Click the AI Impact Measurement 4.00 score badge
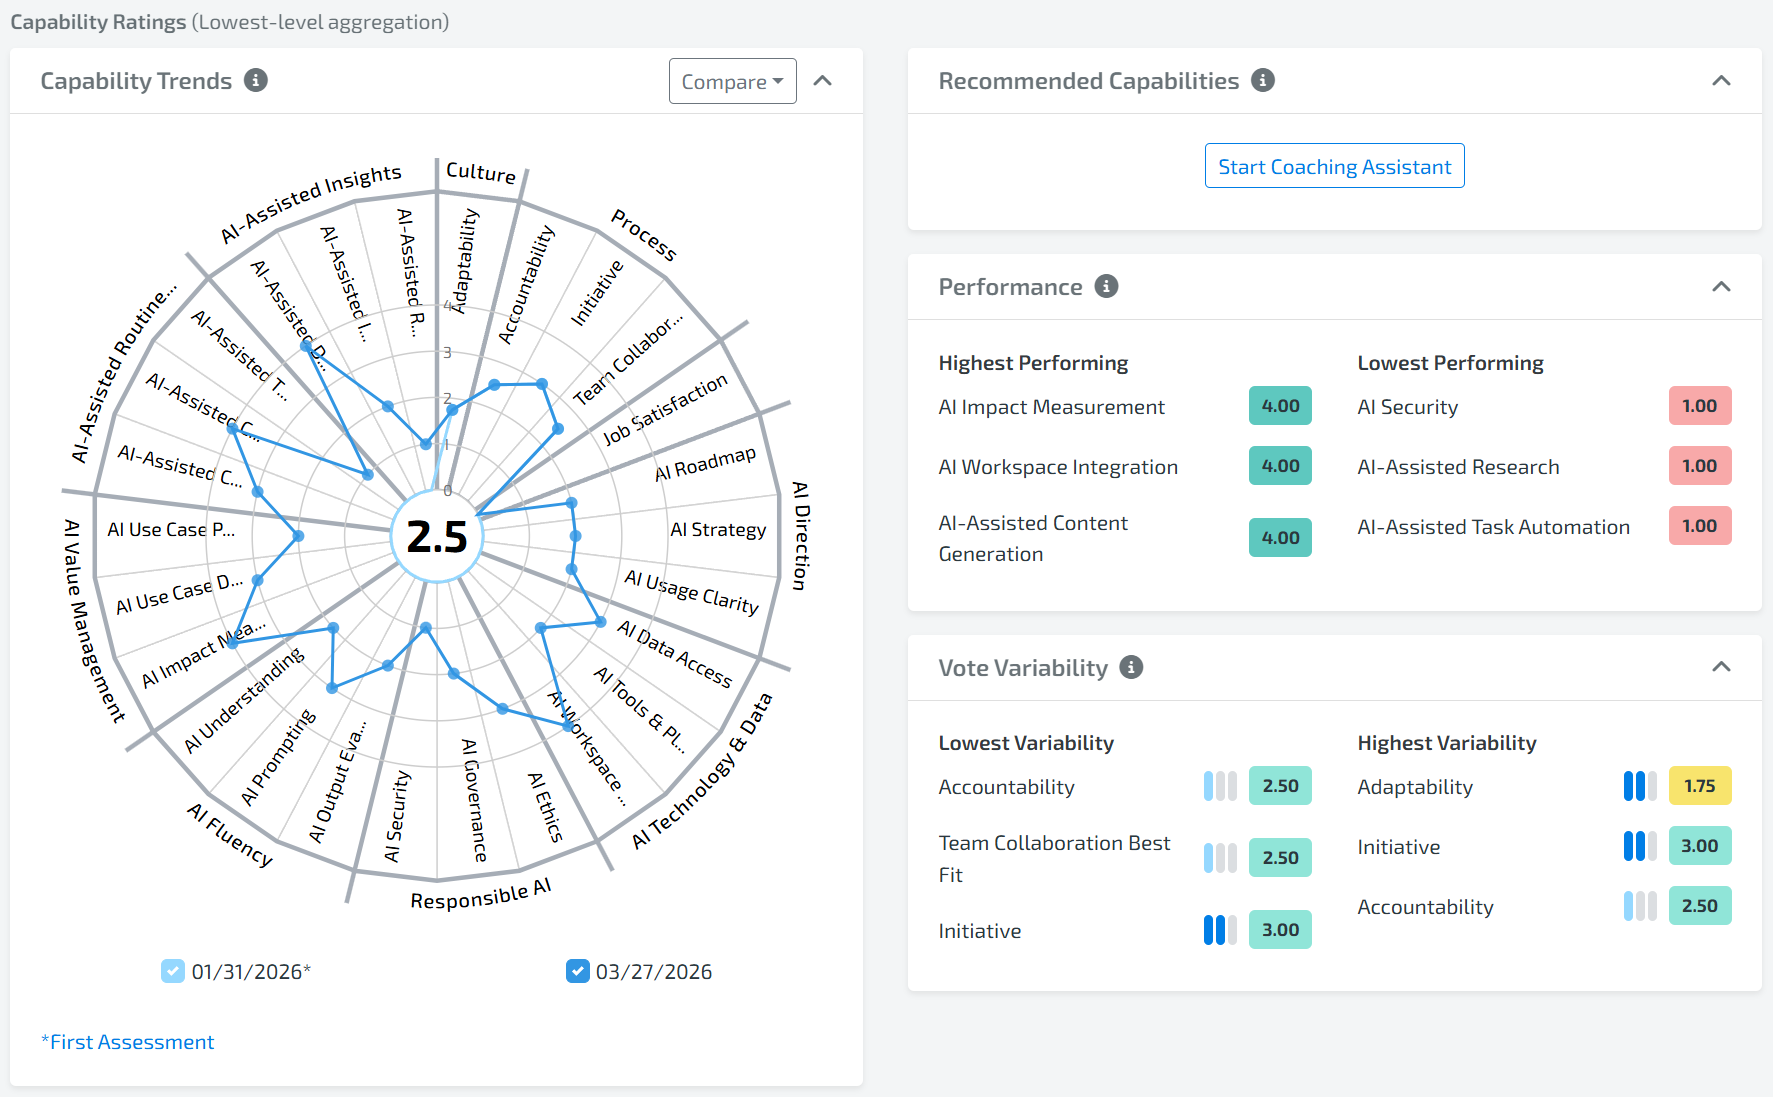The width and height of the screenshot is (1773, 1097). (1280, 406)
